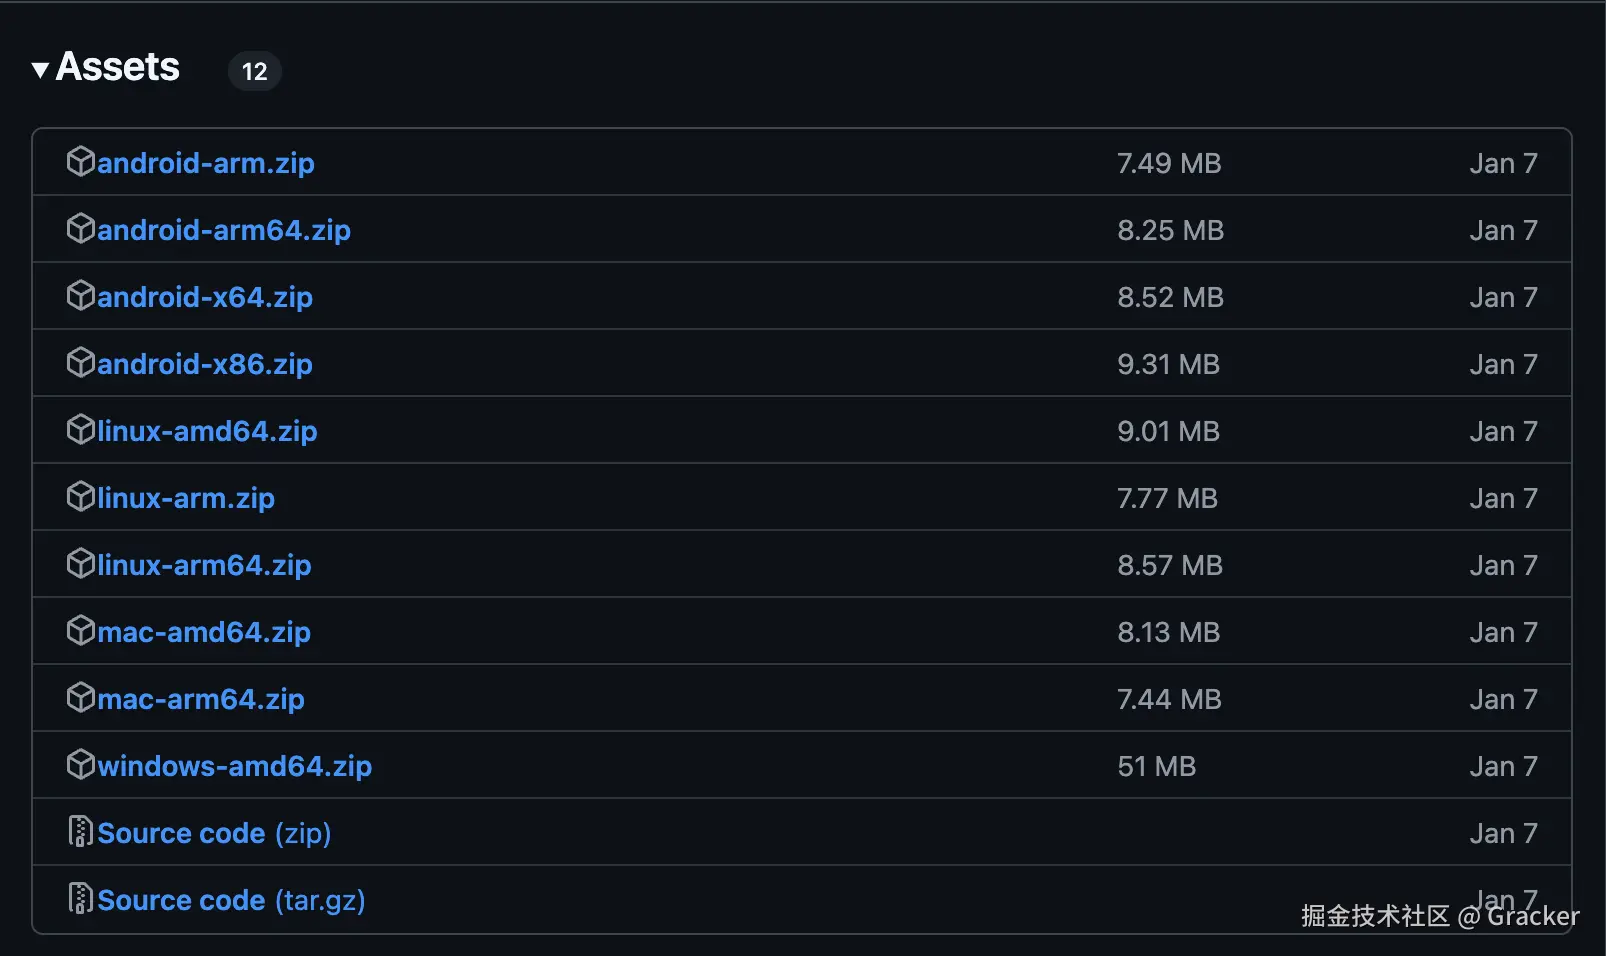Download mac-amd64.zip asset
Screen dimensions: 1606x956
click(204, 632)
